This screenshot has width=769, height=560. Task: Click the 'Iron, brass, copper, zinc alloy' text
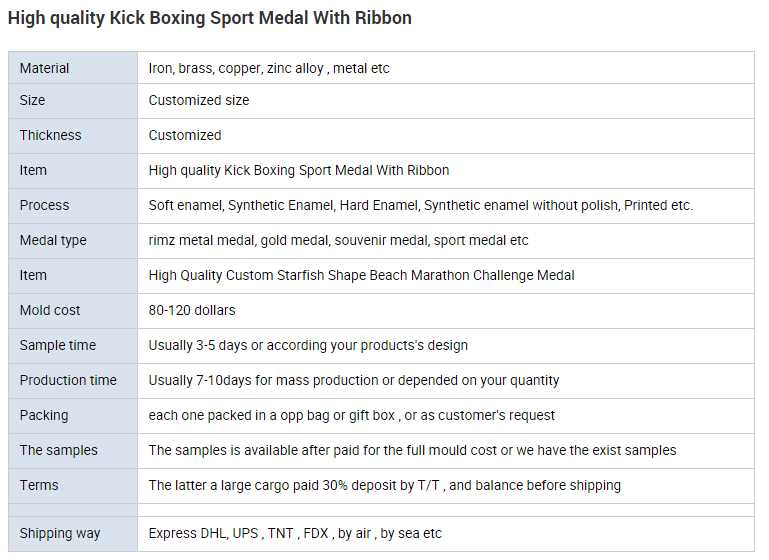[x=269, y=69]
